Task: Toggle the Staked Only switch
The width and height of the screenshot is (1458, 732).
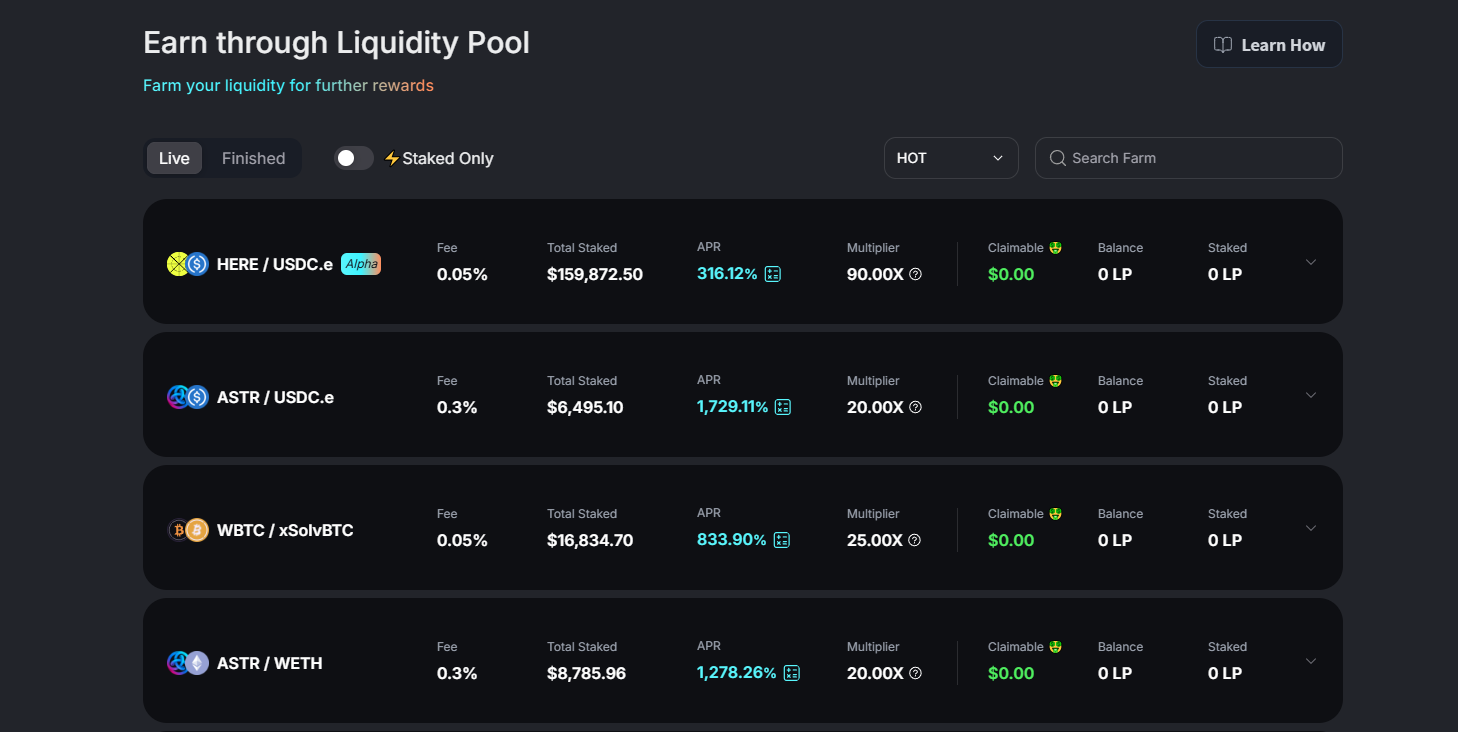Action: (x=353, y=158)
